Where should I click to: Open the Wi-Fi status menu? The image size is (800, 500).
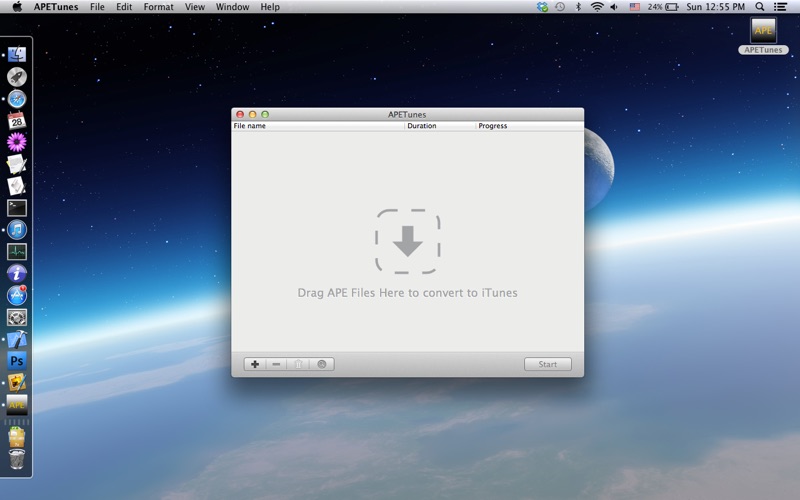tap(597, 7)
